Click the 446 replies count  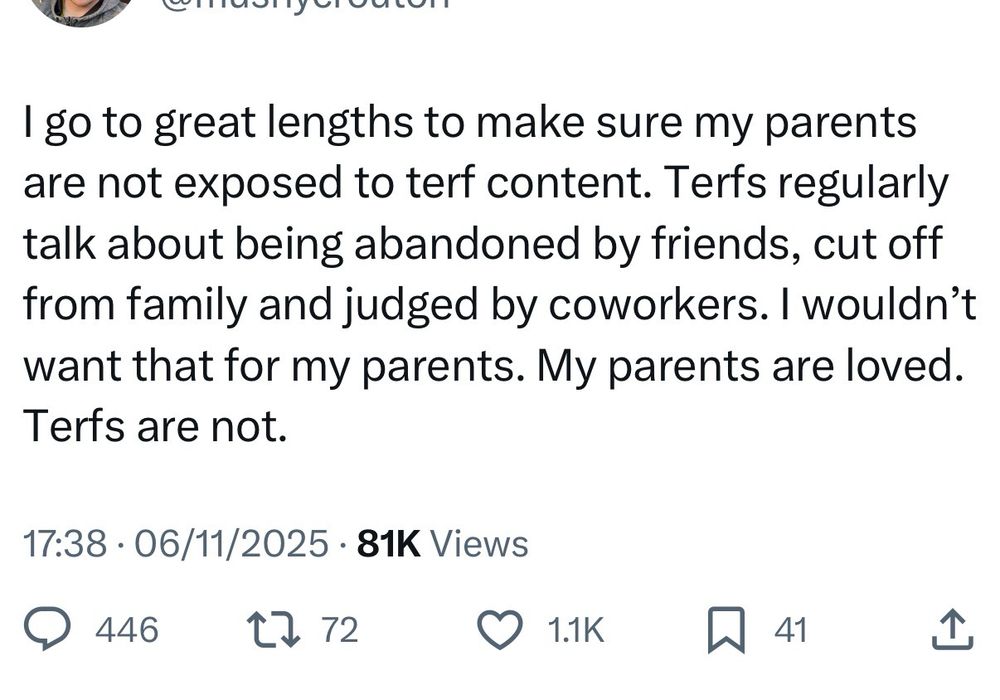[127, 630]
